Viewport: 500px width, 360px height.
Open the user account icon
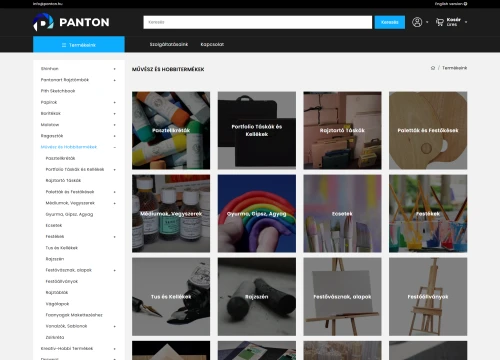[x=417, y=22]
